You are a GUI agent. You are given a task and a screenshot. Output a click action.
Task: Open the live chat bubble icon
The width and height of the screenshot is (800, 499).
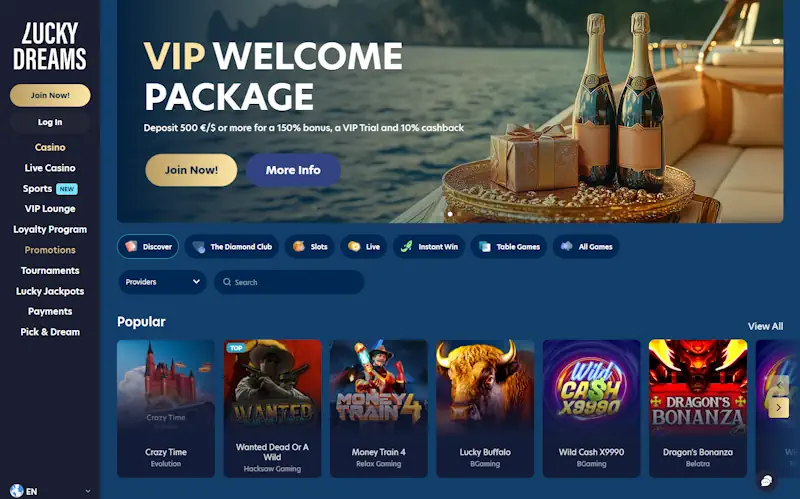pos(766,481)
